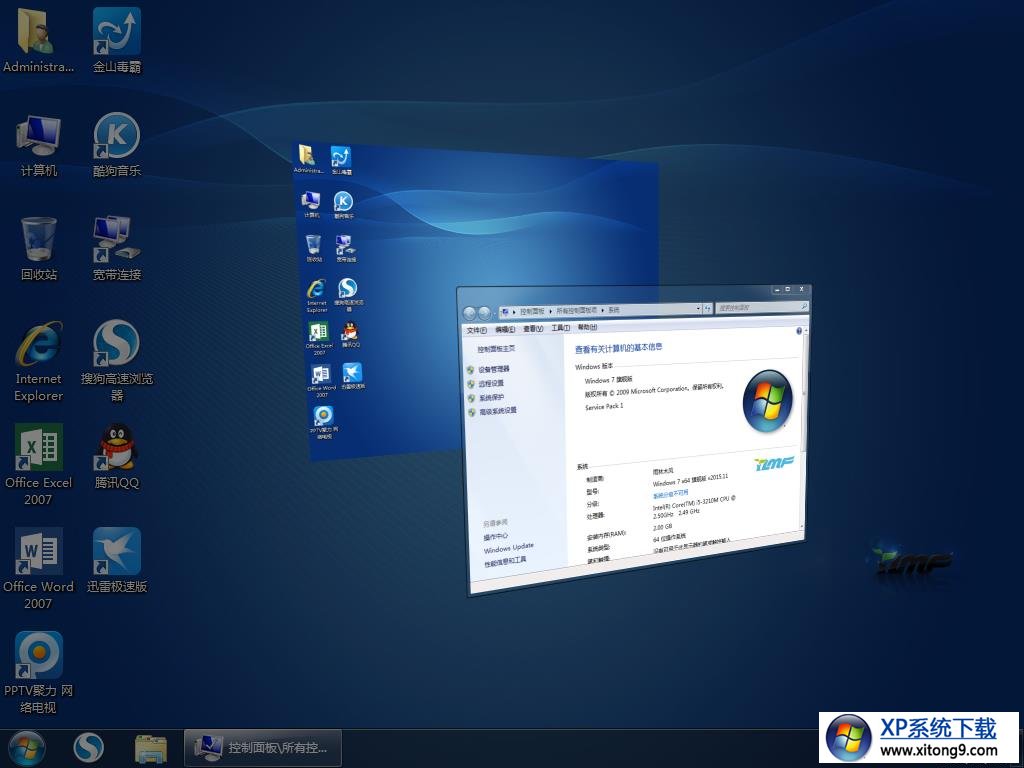
Task: Launch Sogou browser pinned on taskbar
Action: click(88, 748)
